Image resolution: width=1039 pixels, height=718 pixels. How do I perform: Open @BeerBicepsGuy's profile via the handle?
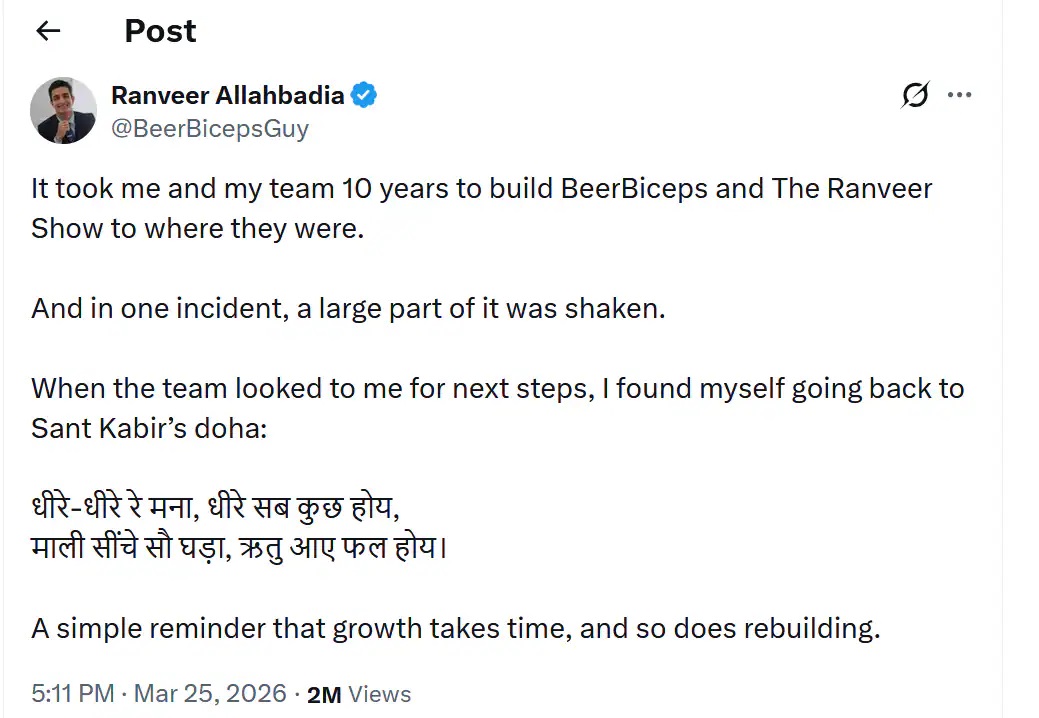pos(211,128)
